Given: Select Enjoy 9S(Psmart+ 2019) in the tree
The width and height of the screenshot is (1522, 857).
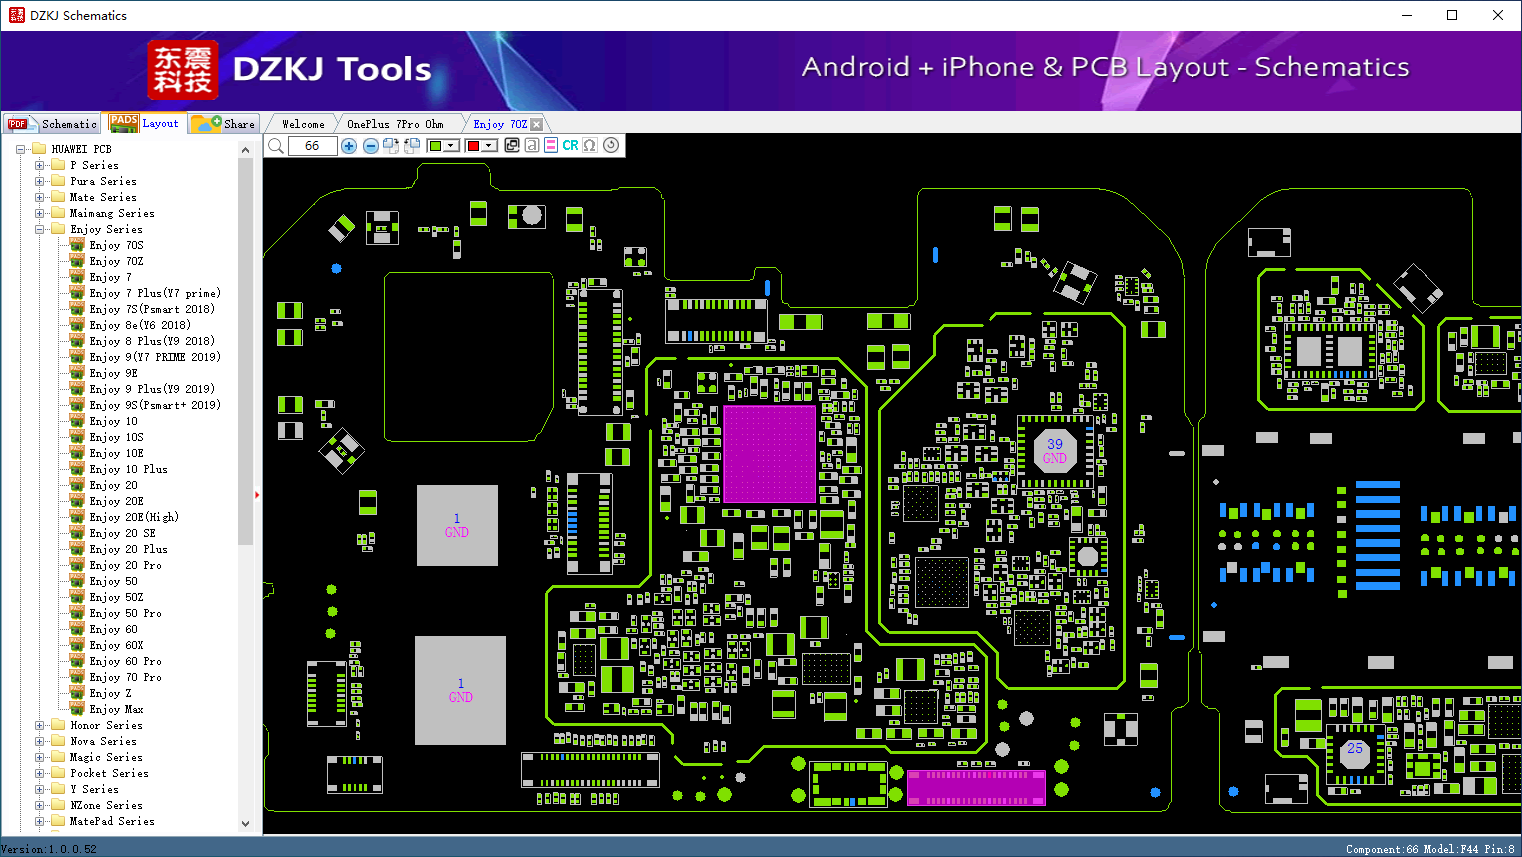Looking at the screenshot, I should 155,405.
